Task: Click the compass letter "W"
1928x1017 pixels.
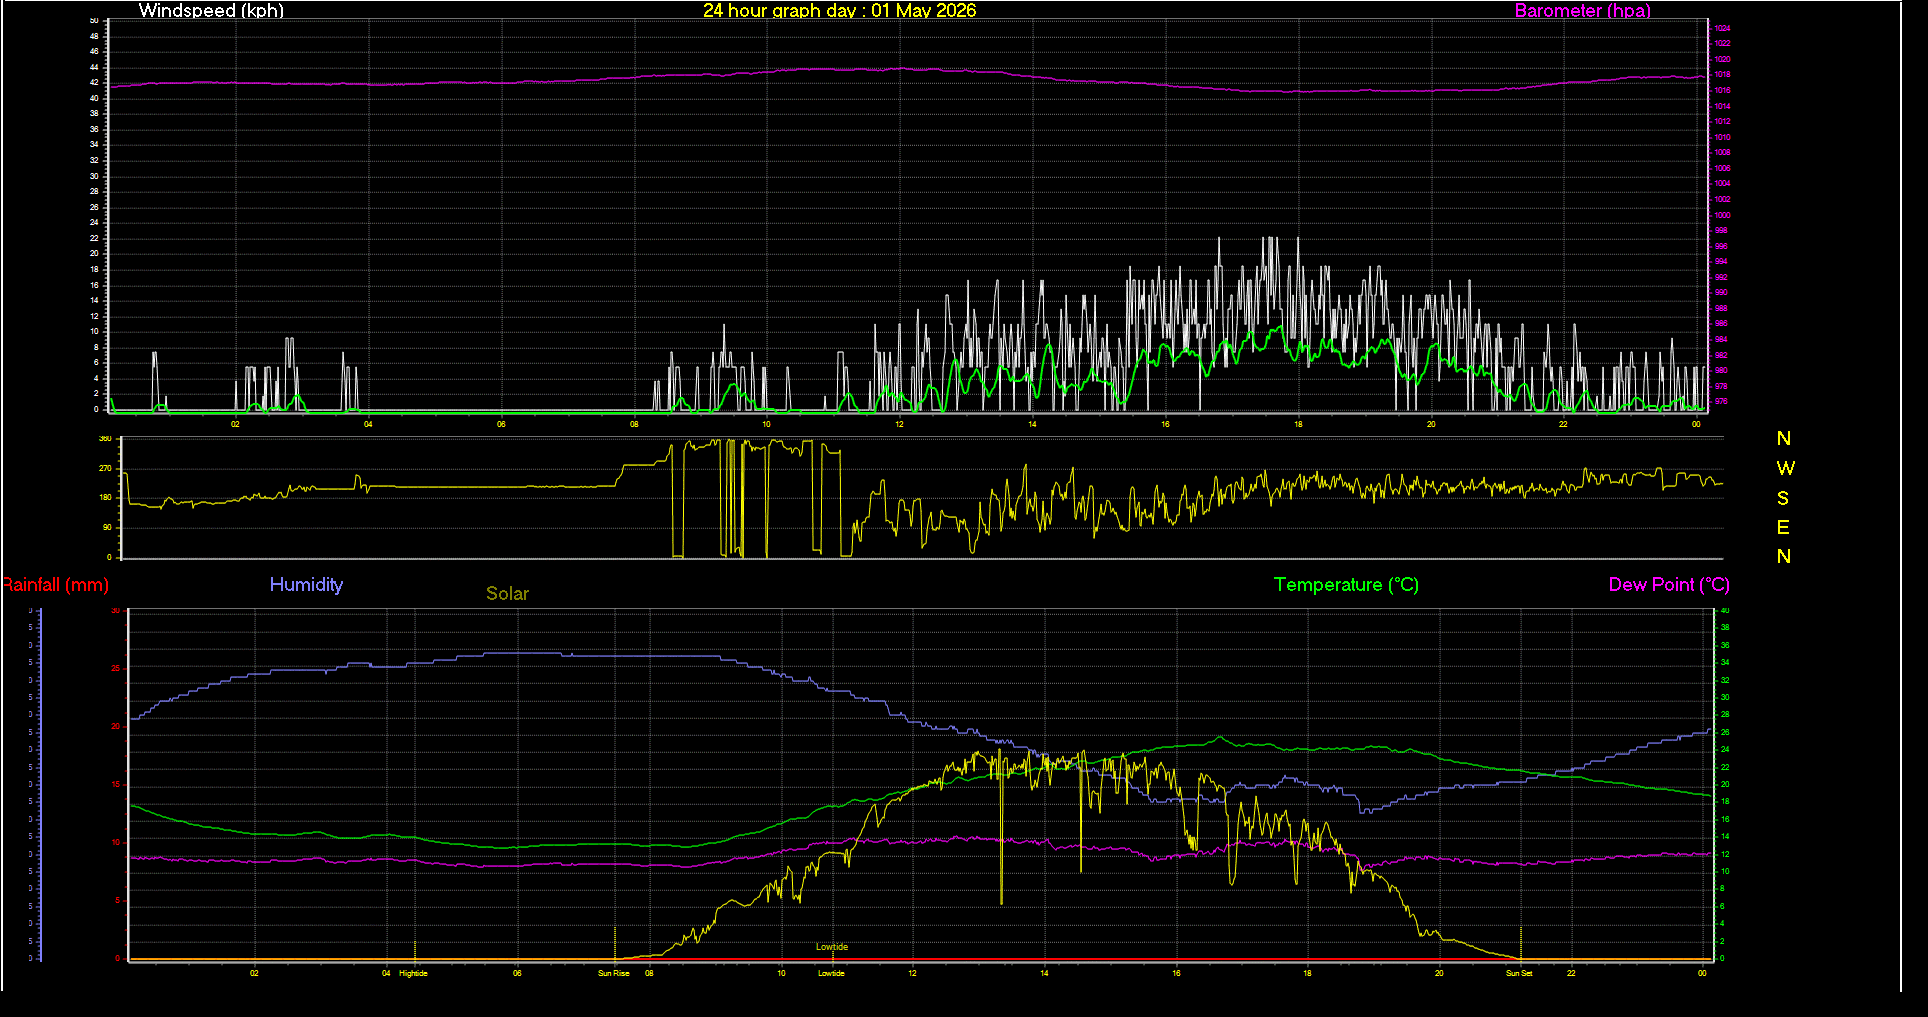Action: point(1785,468)
